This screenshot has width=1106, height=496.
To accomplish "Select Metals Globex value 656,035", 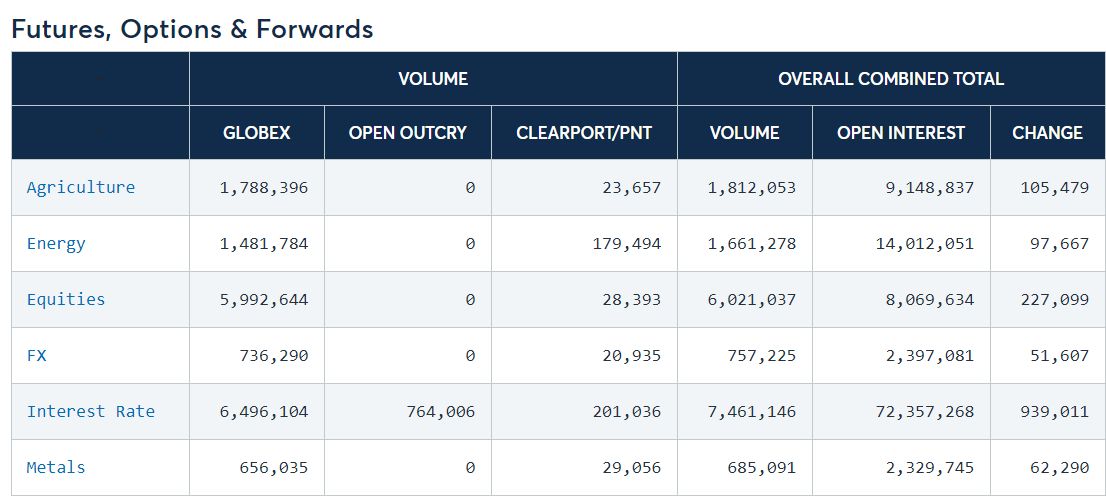I will 274,468.
